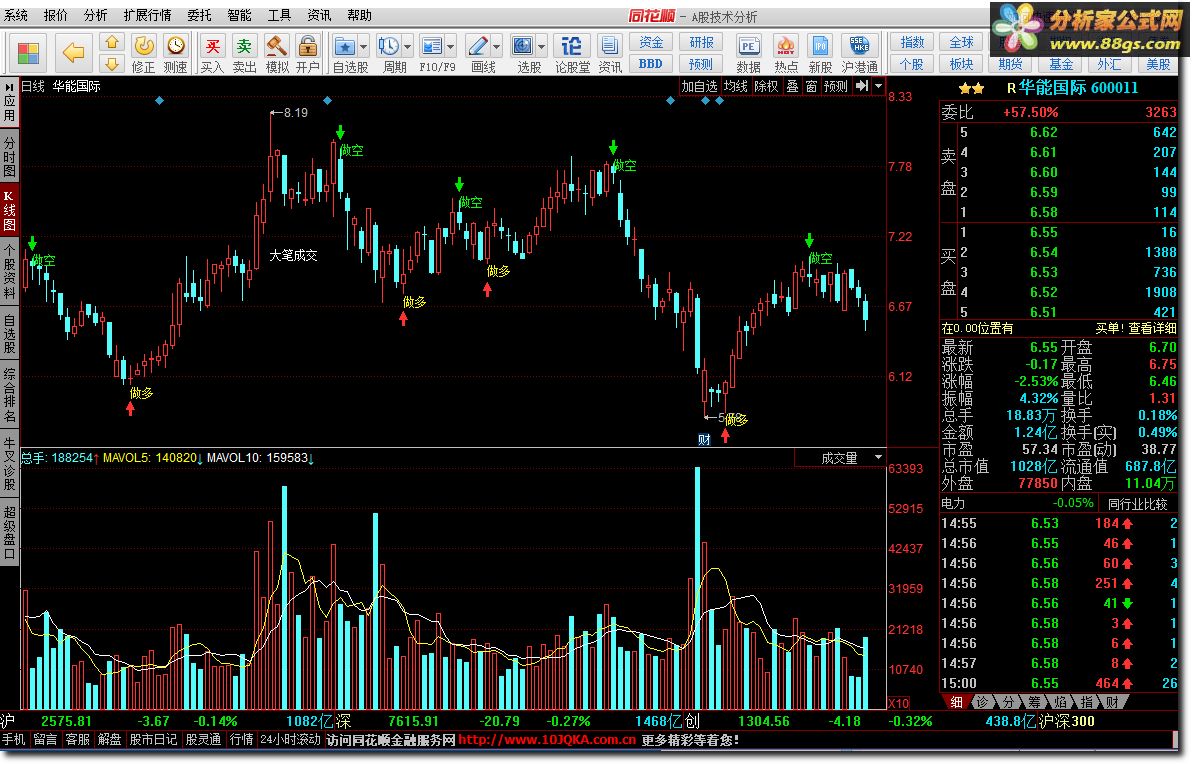Click the 指数 button

point(912,42)
